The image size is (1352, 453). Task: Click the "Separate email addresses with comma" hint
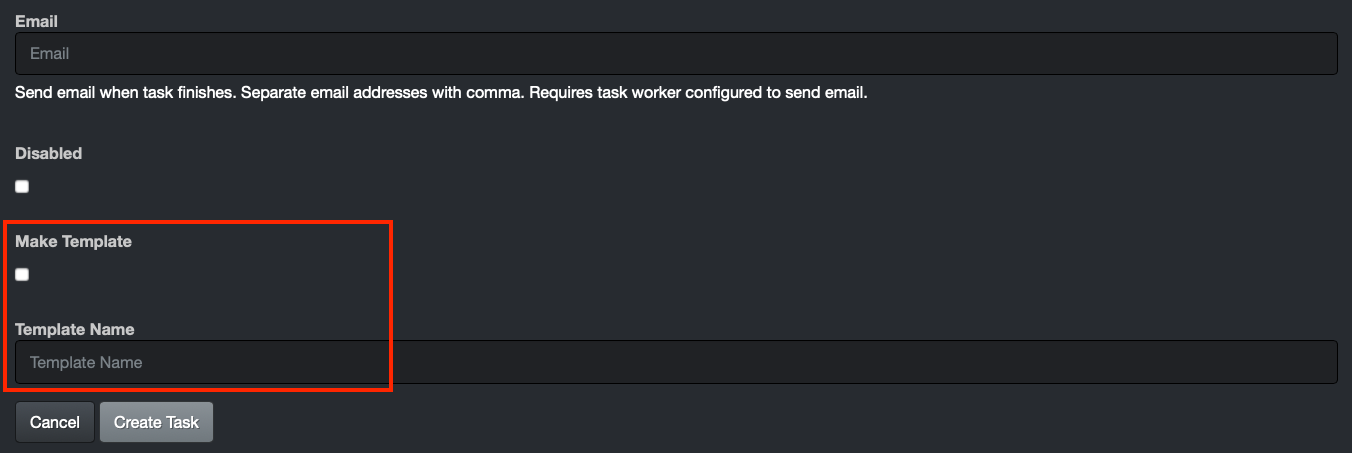coord(383,94)
